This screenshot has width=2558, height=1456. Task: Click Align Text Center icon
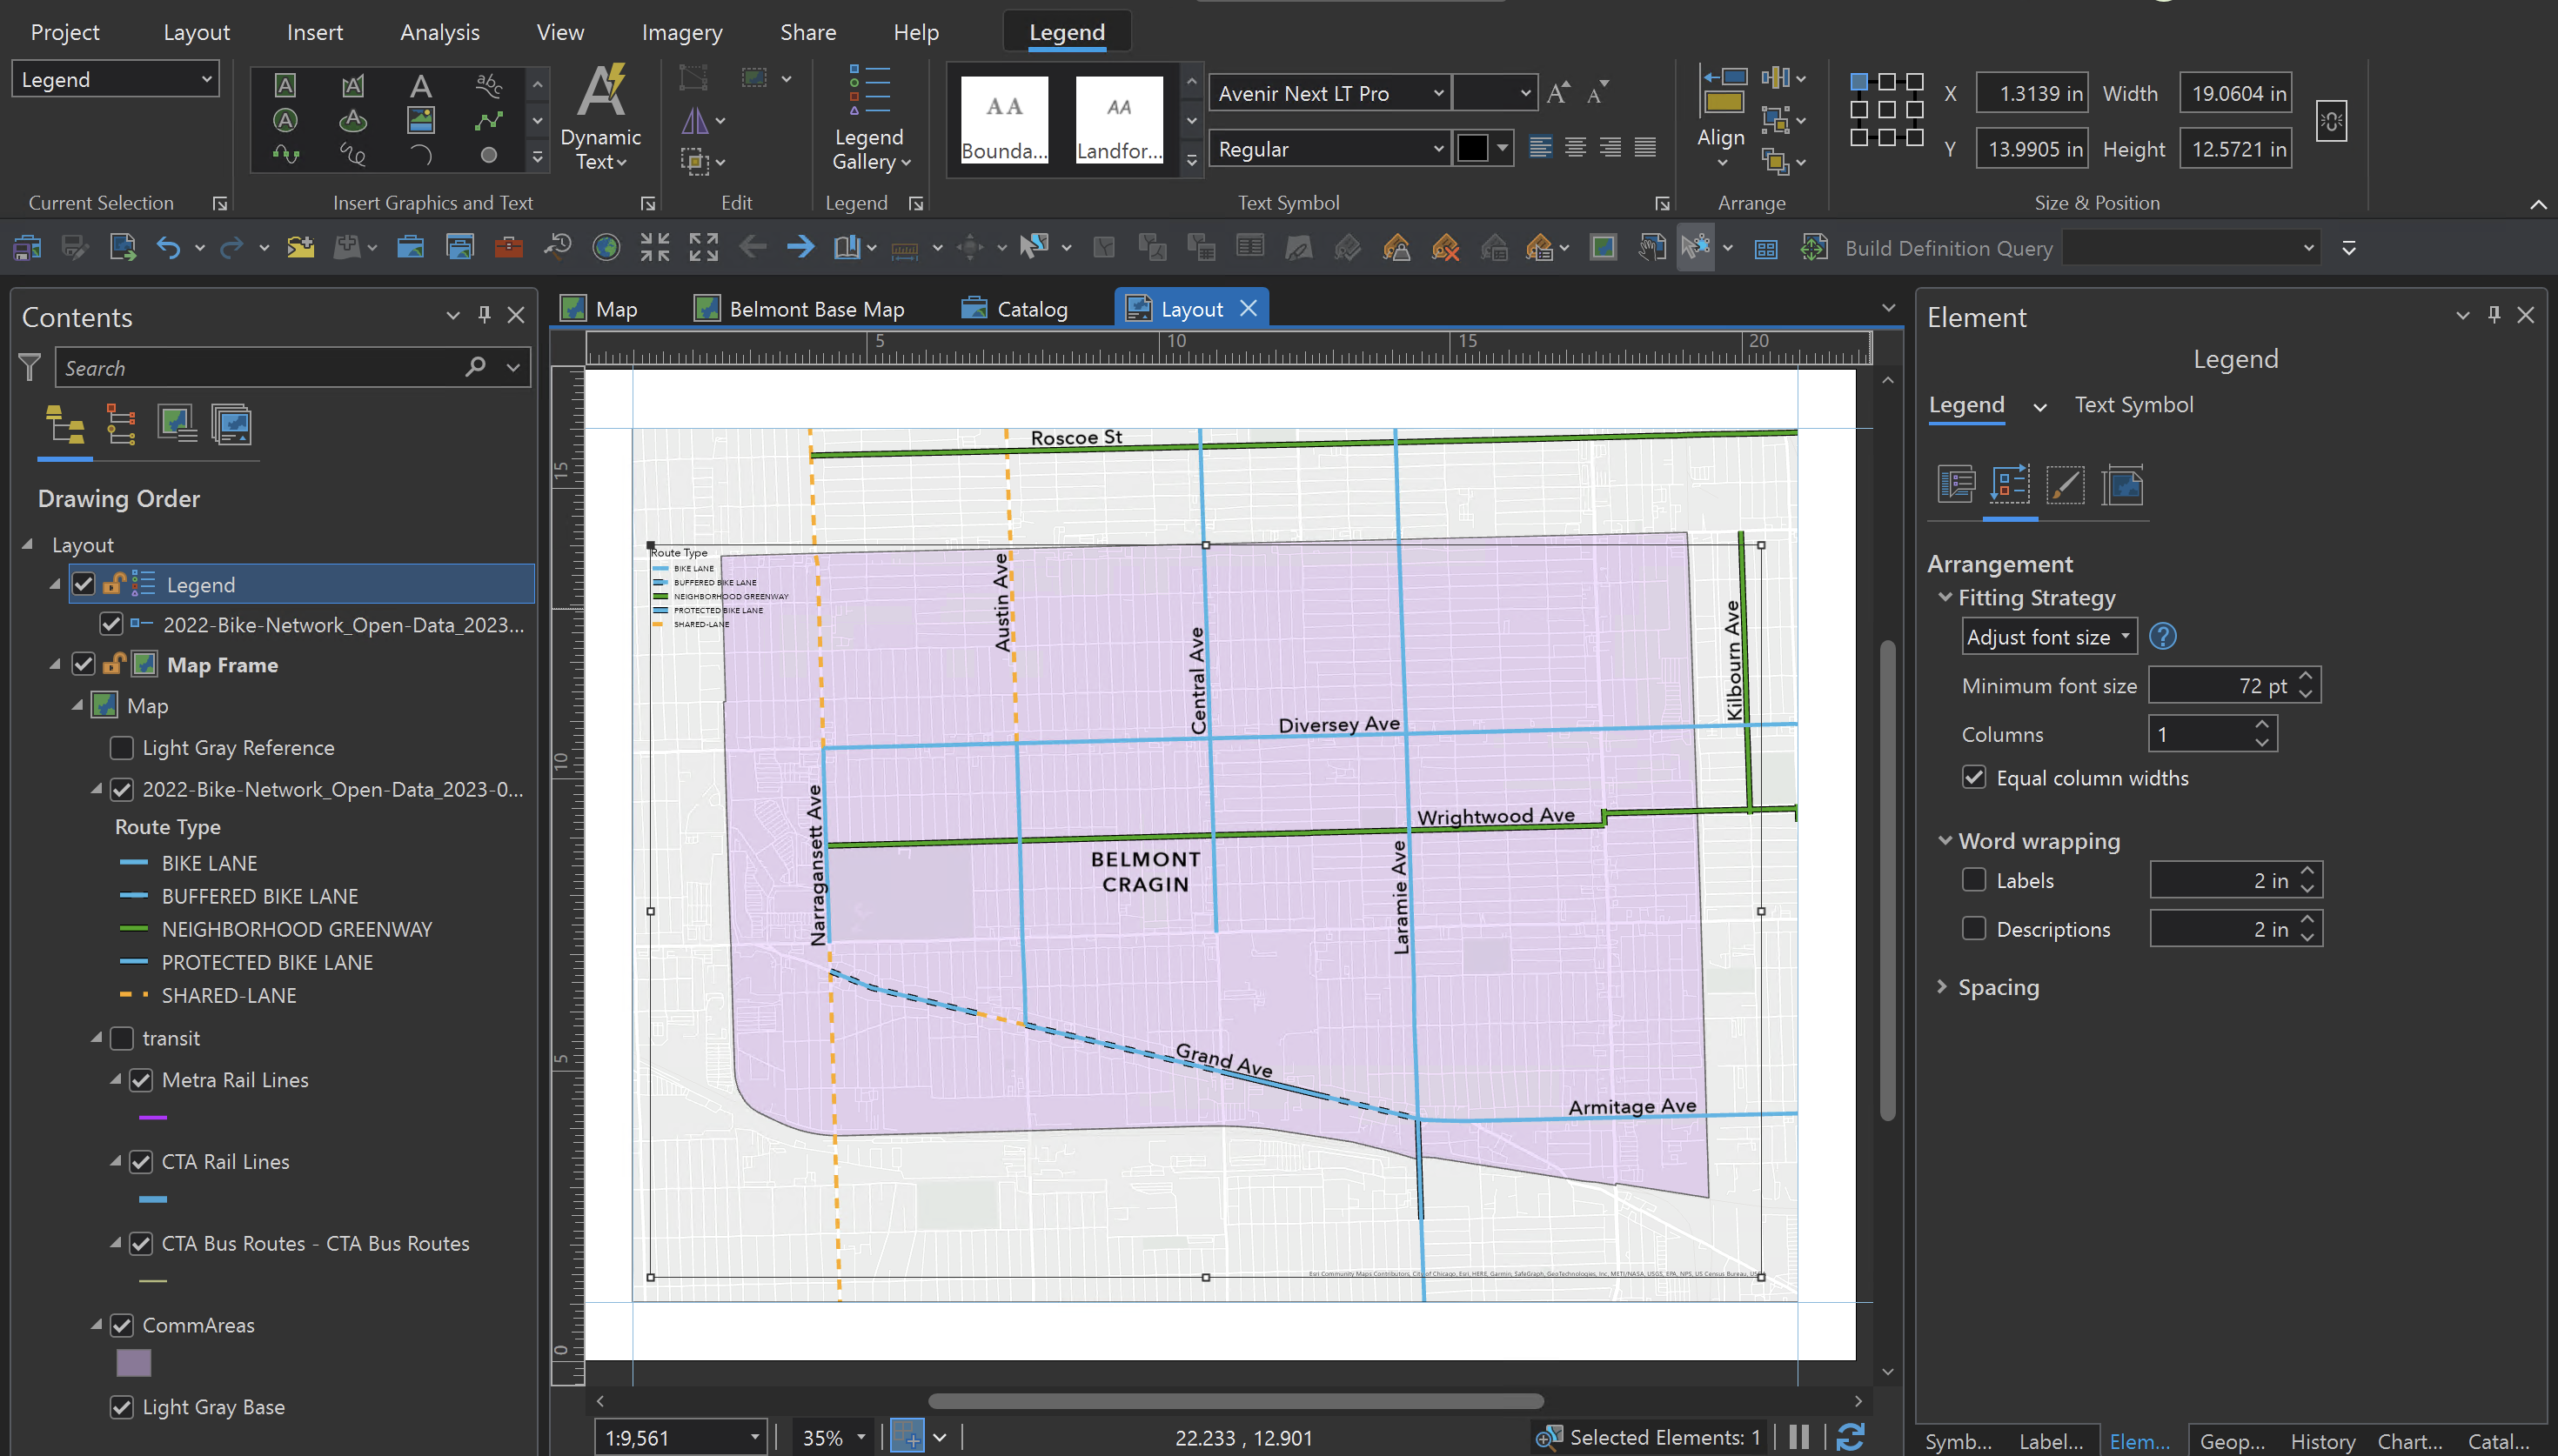click(1575, 149)
